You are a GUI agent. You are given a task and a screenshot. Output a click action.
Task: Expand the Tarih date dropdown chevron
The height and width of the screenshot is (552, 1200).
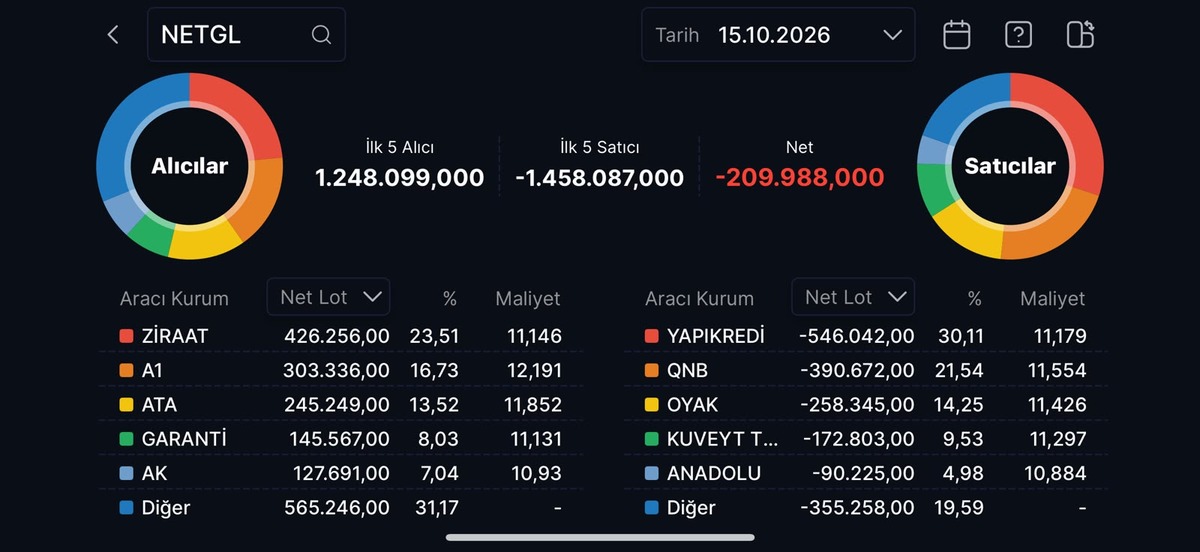[892, 35]
